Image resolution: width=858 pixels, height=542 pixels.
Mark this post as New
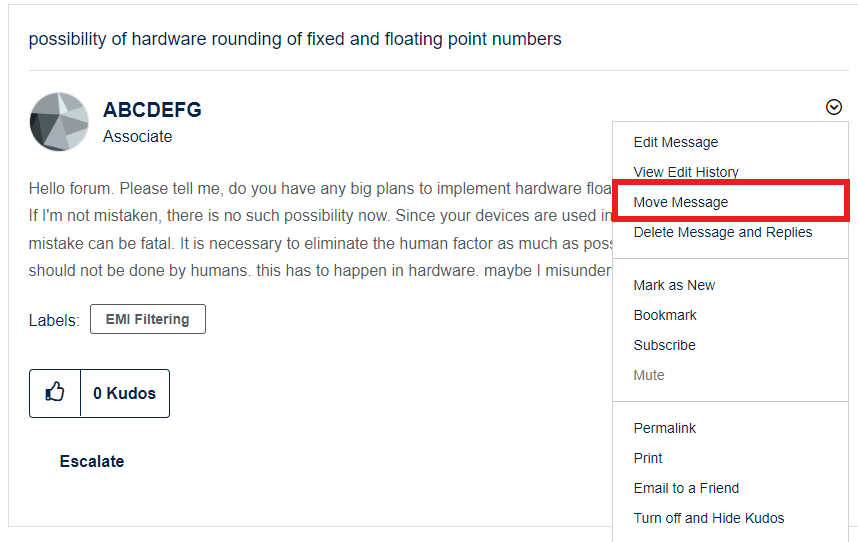click(x=674, y=285)
